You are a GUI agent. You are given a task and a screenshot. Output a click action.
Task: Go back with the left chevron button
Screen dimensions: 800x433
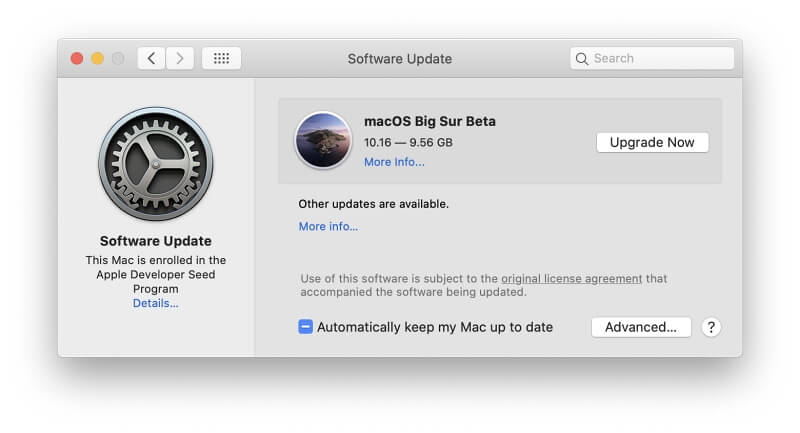click(x=151, y=58)
